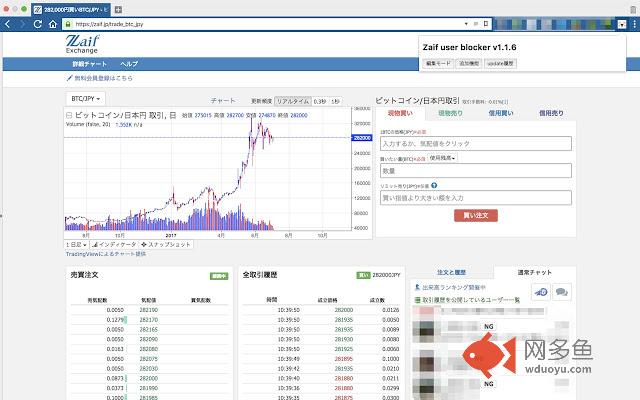Open the インディケータ button
The width and height of the screenshot is (640, 400).
click(114, 244)
